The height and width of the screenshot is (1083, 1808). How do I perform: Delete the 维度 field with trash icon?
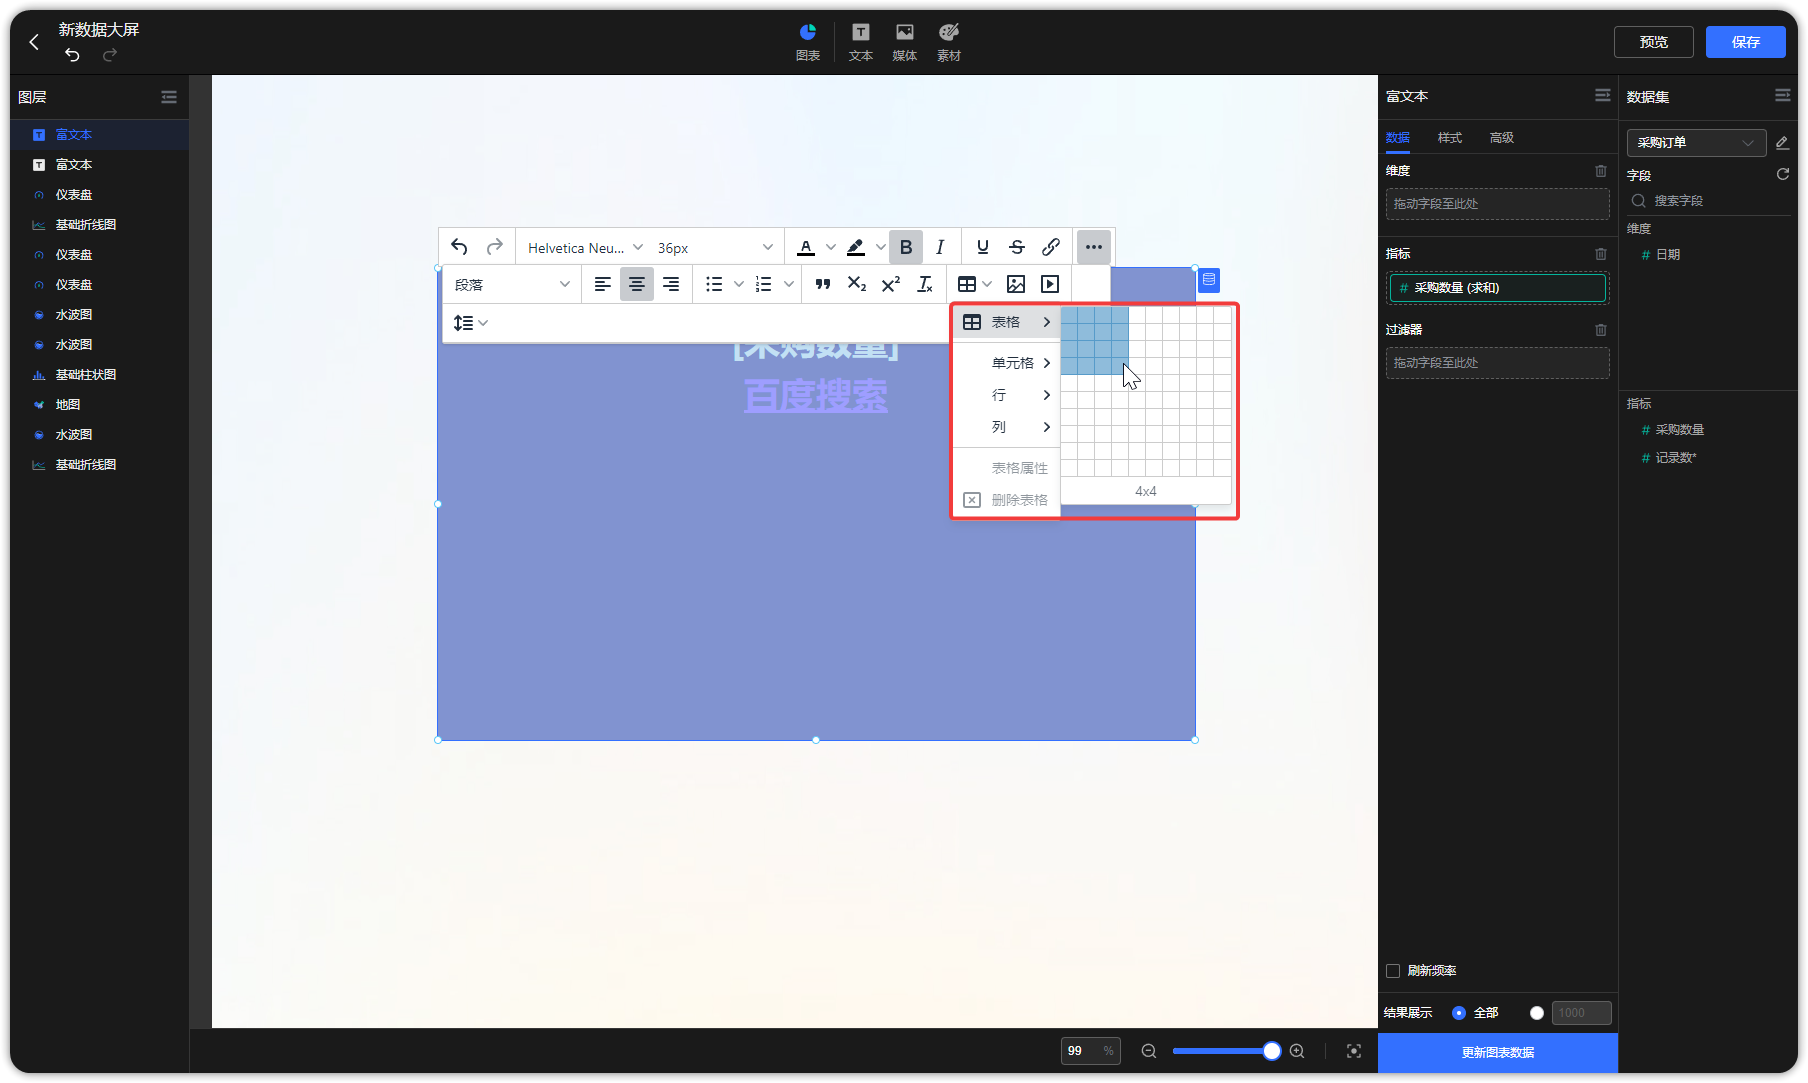click(1601, 171)
